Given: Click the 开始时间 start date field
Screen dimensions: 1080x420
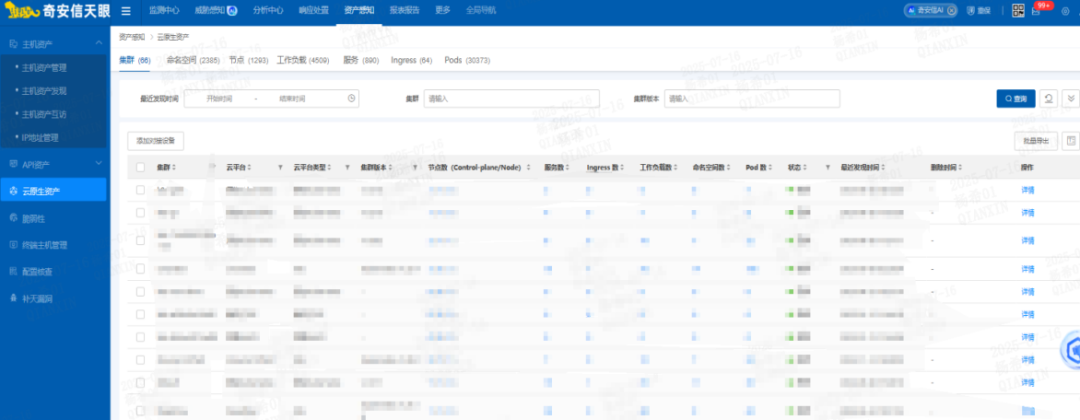Looking at the screenshot, I should click(220, 98).
